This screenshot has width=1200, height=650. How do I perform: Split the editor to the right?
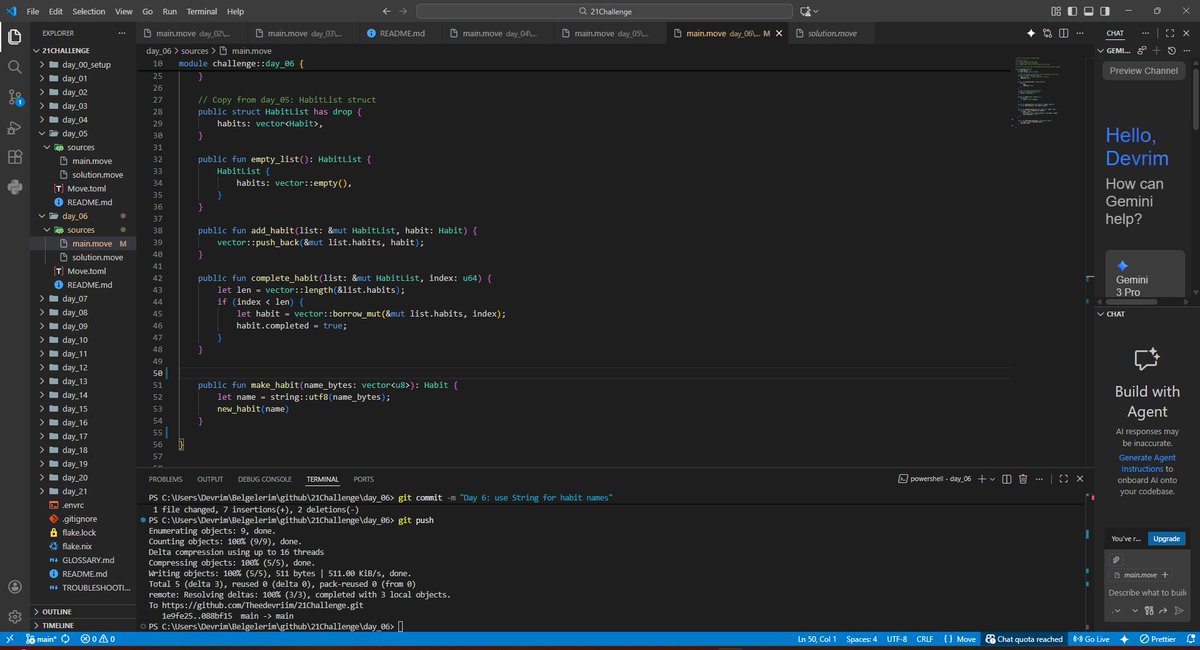click(1065, 33)
